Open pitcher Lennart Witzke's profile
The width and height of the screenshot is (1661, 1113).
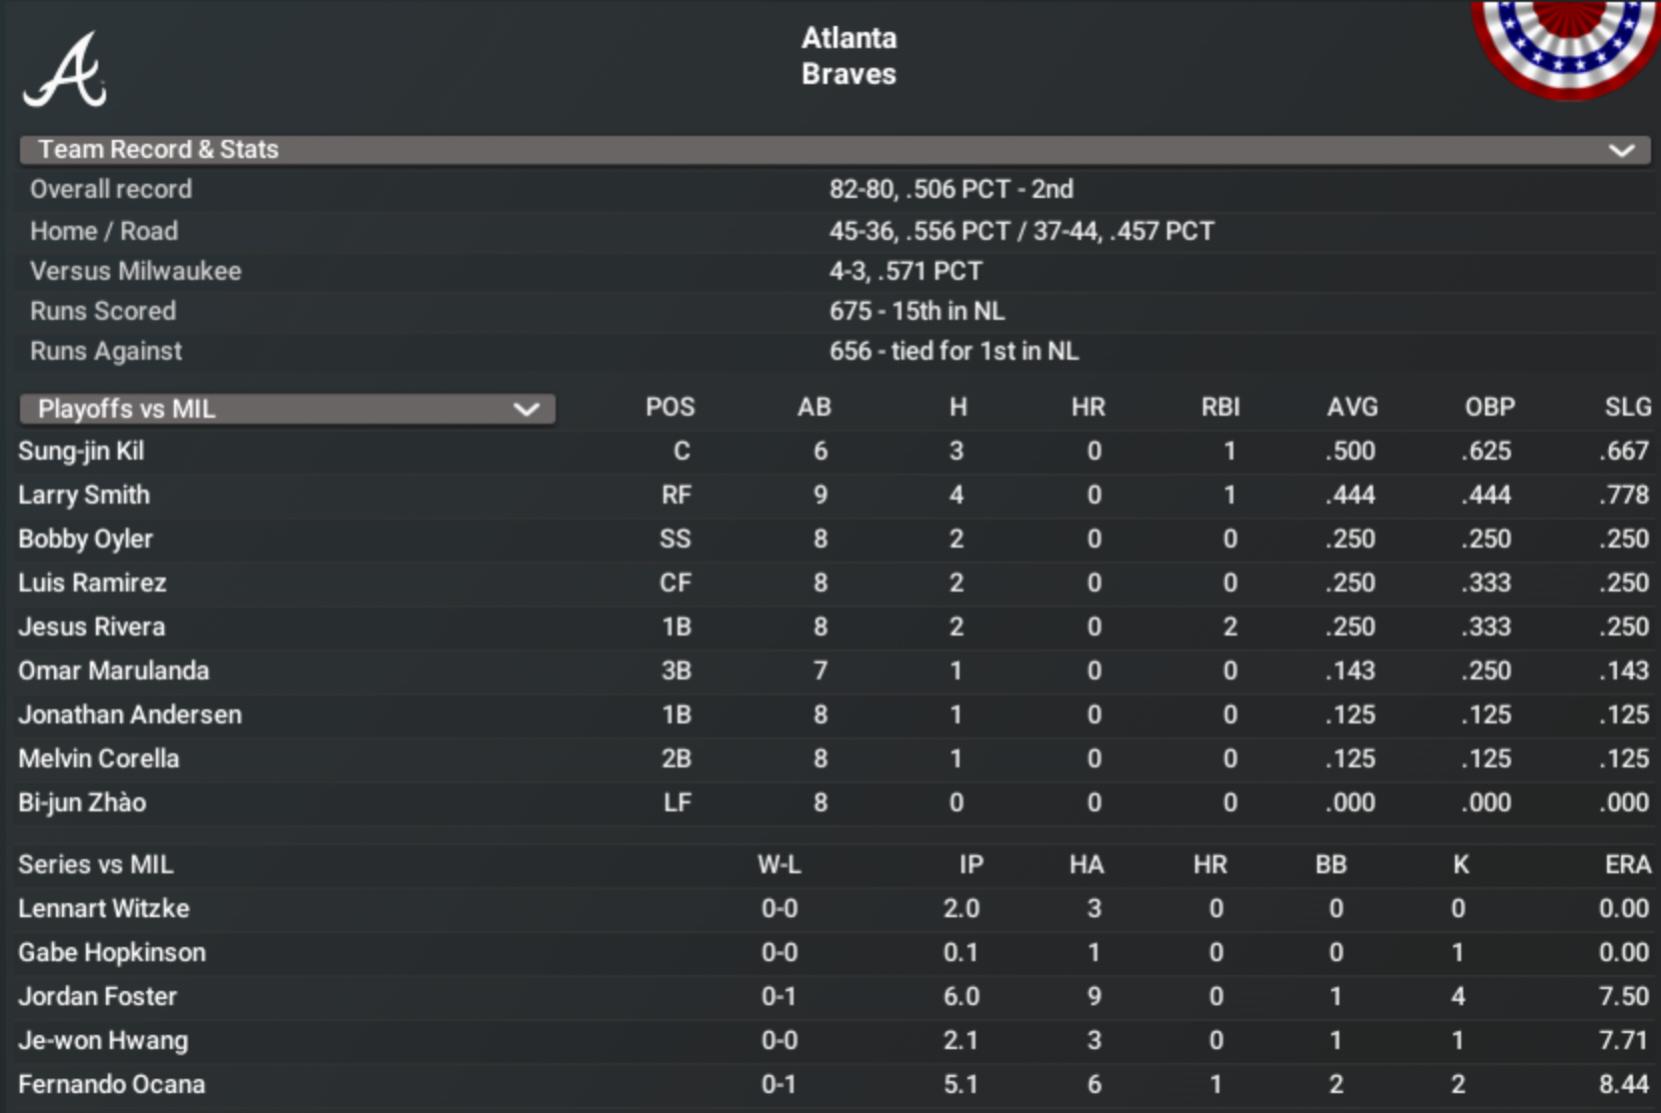point(103,909)
